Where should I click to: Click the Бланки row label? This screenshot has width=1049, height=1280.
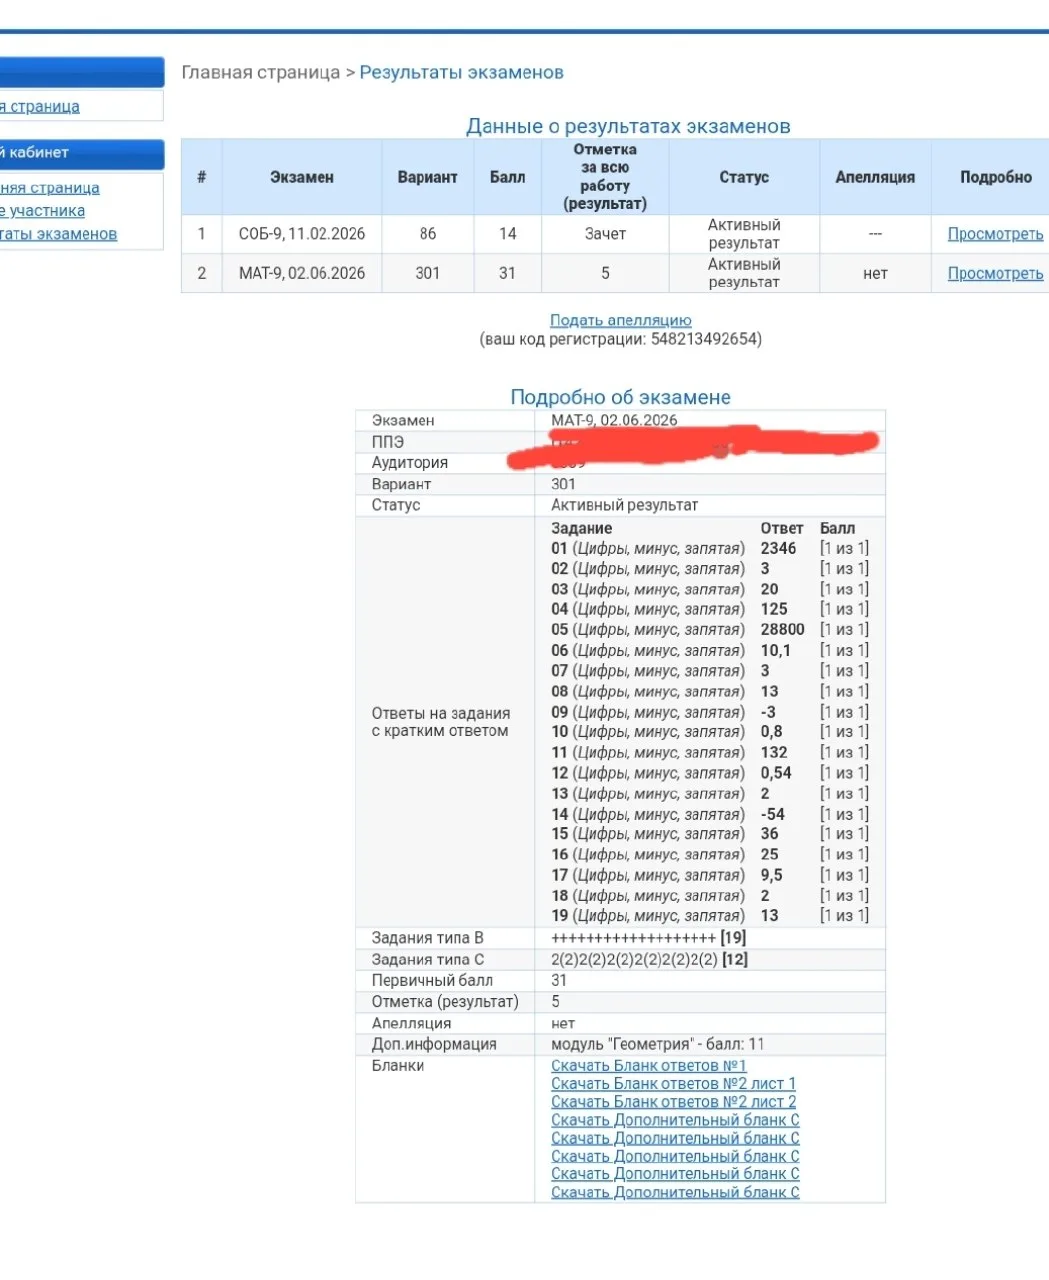tap(398, 1066)
